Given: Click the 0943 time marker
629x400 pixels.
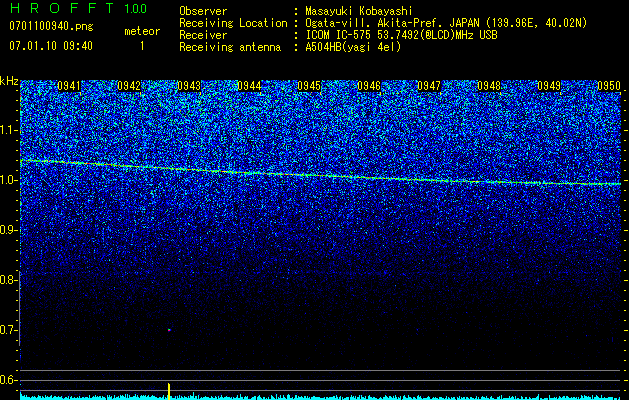Looking at the screenshot, I should [x=189, y=86].
